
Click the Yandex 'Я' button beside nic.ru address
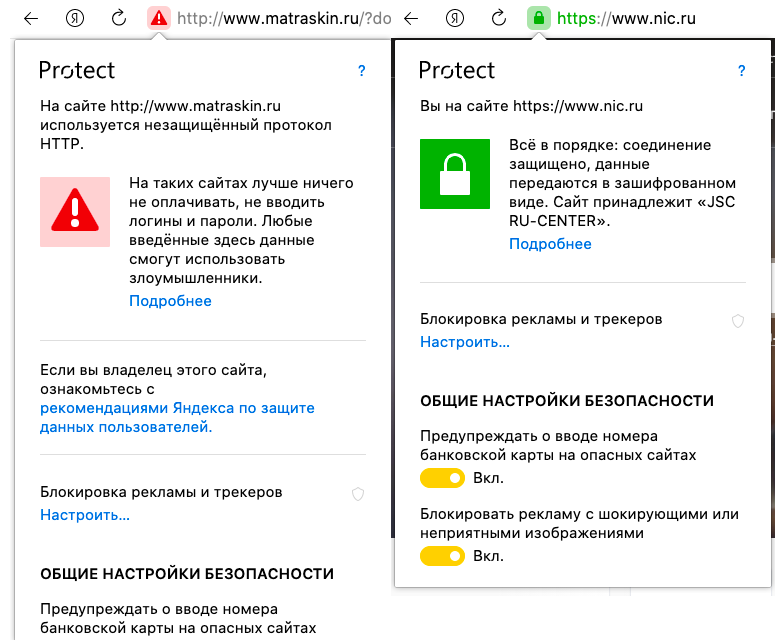click(455, 18)
